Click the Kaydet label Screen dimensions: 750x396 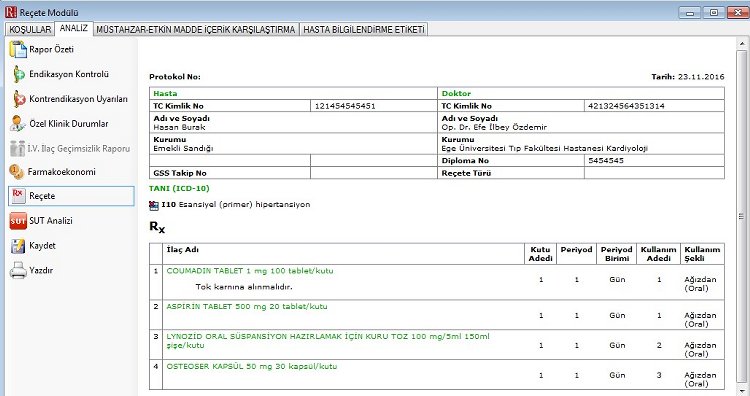(42, 245)
